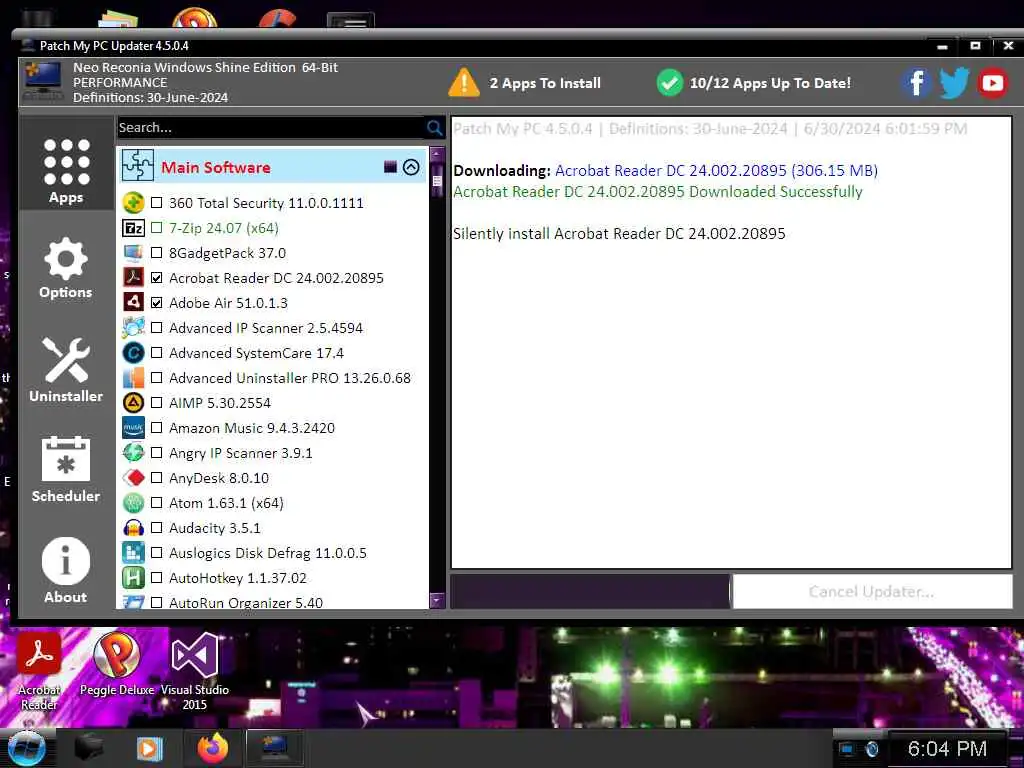Click the Acrobat Reader DC list icon
This screenshot has height=768, width=1024.
(x=133, y=278)
